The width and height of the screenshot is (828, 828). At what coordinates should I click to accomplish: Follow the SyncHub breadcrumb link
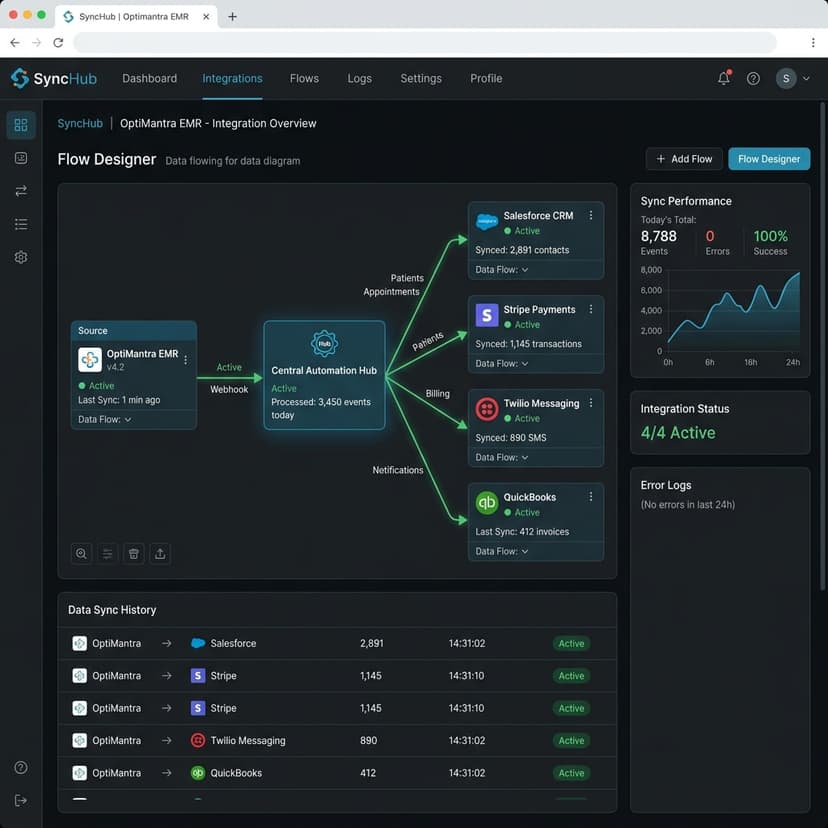[80, 123]
